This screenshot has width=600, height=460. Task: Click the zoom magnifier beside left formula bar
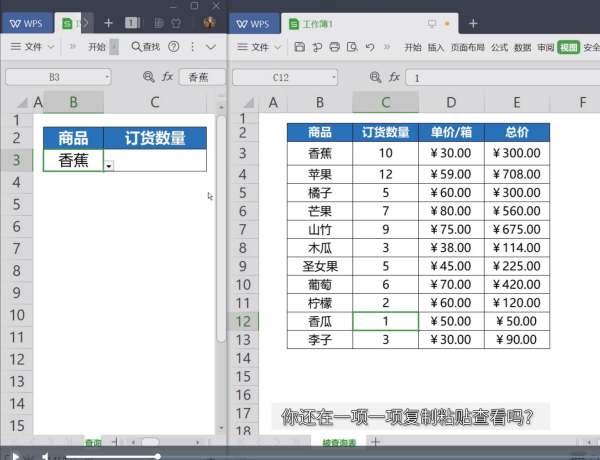[x=149, y=76]
